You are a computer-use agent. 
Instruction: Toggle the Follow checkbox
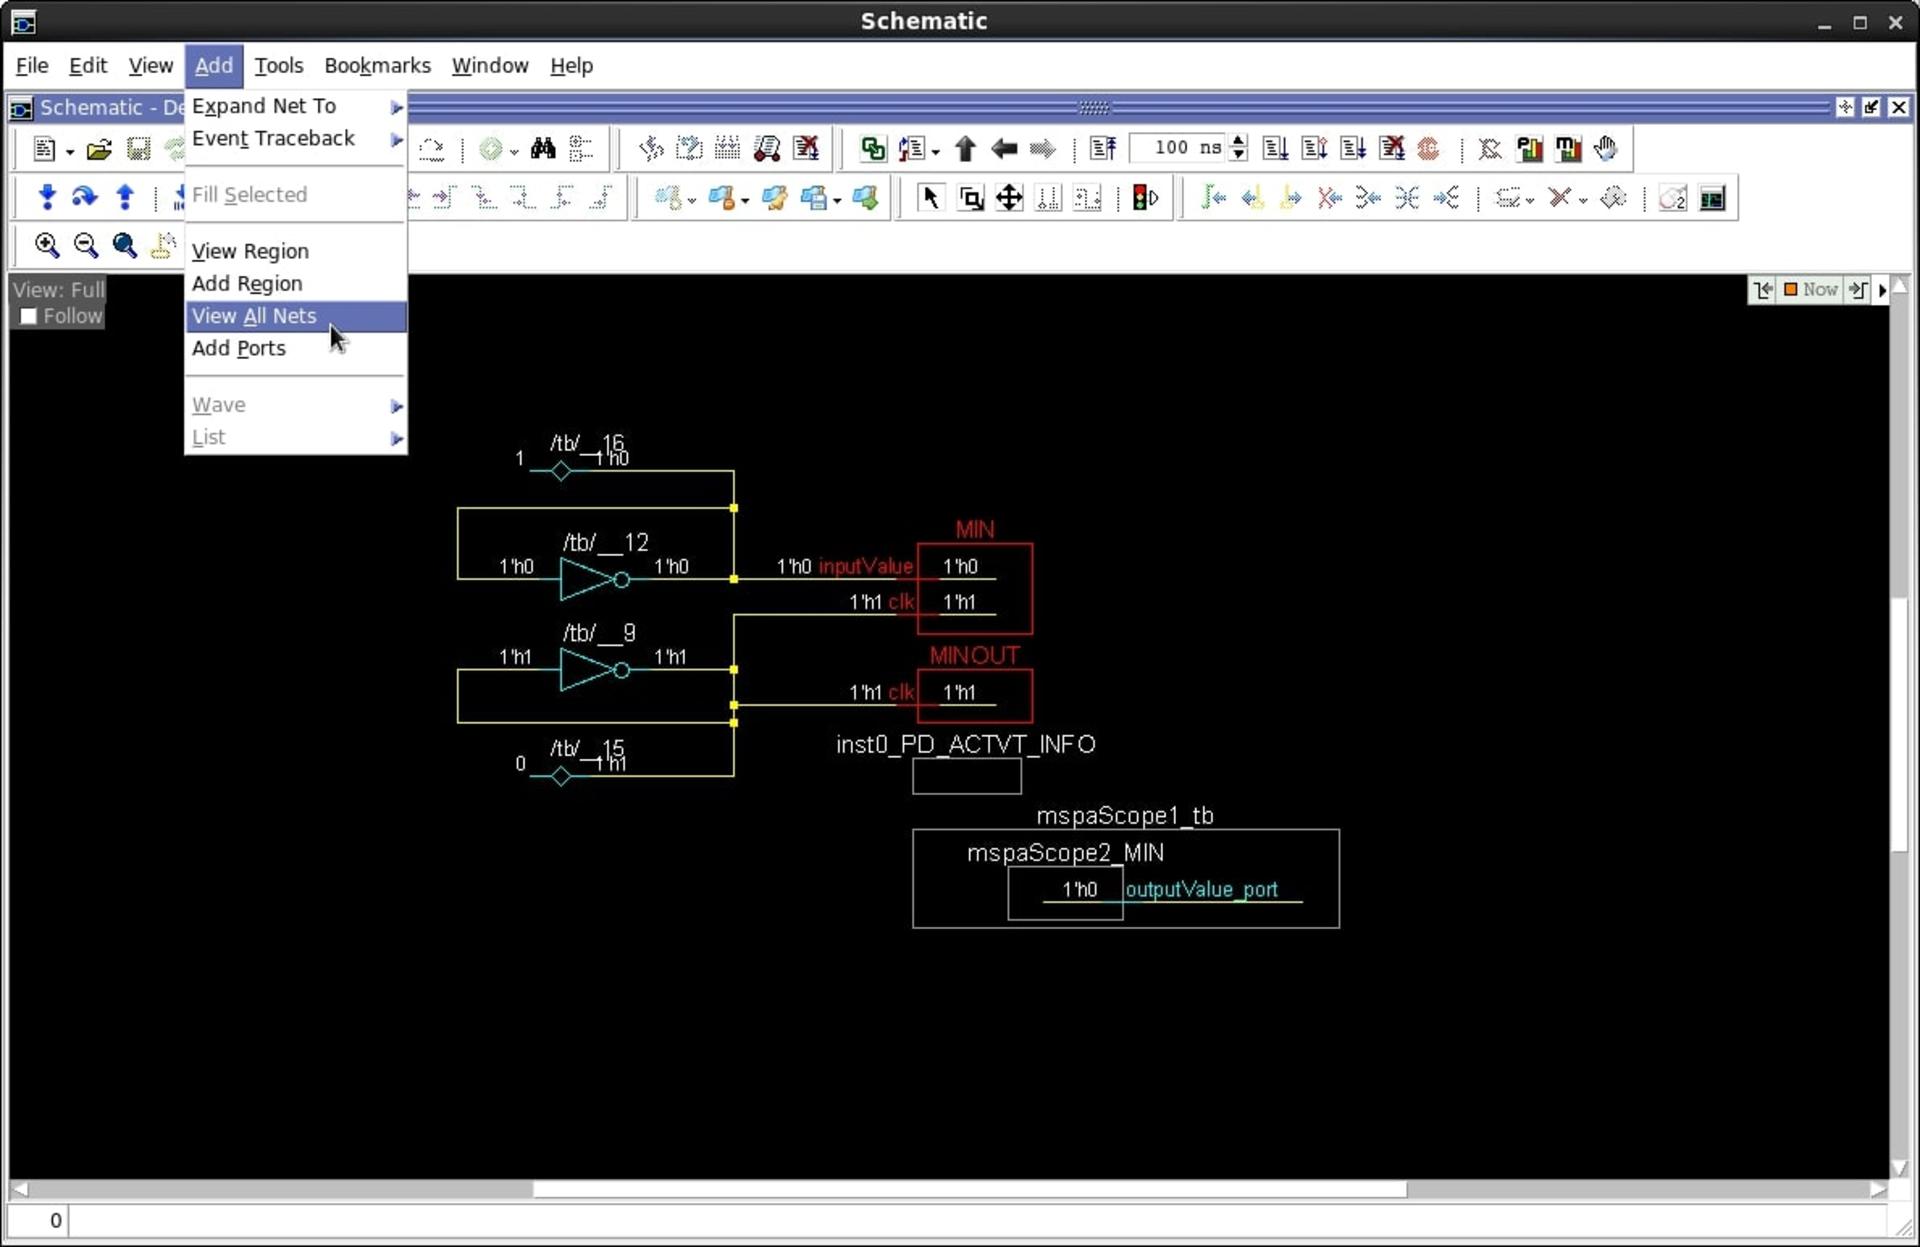point(29,316)
